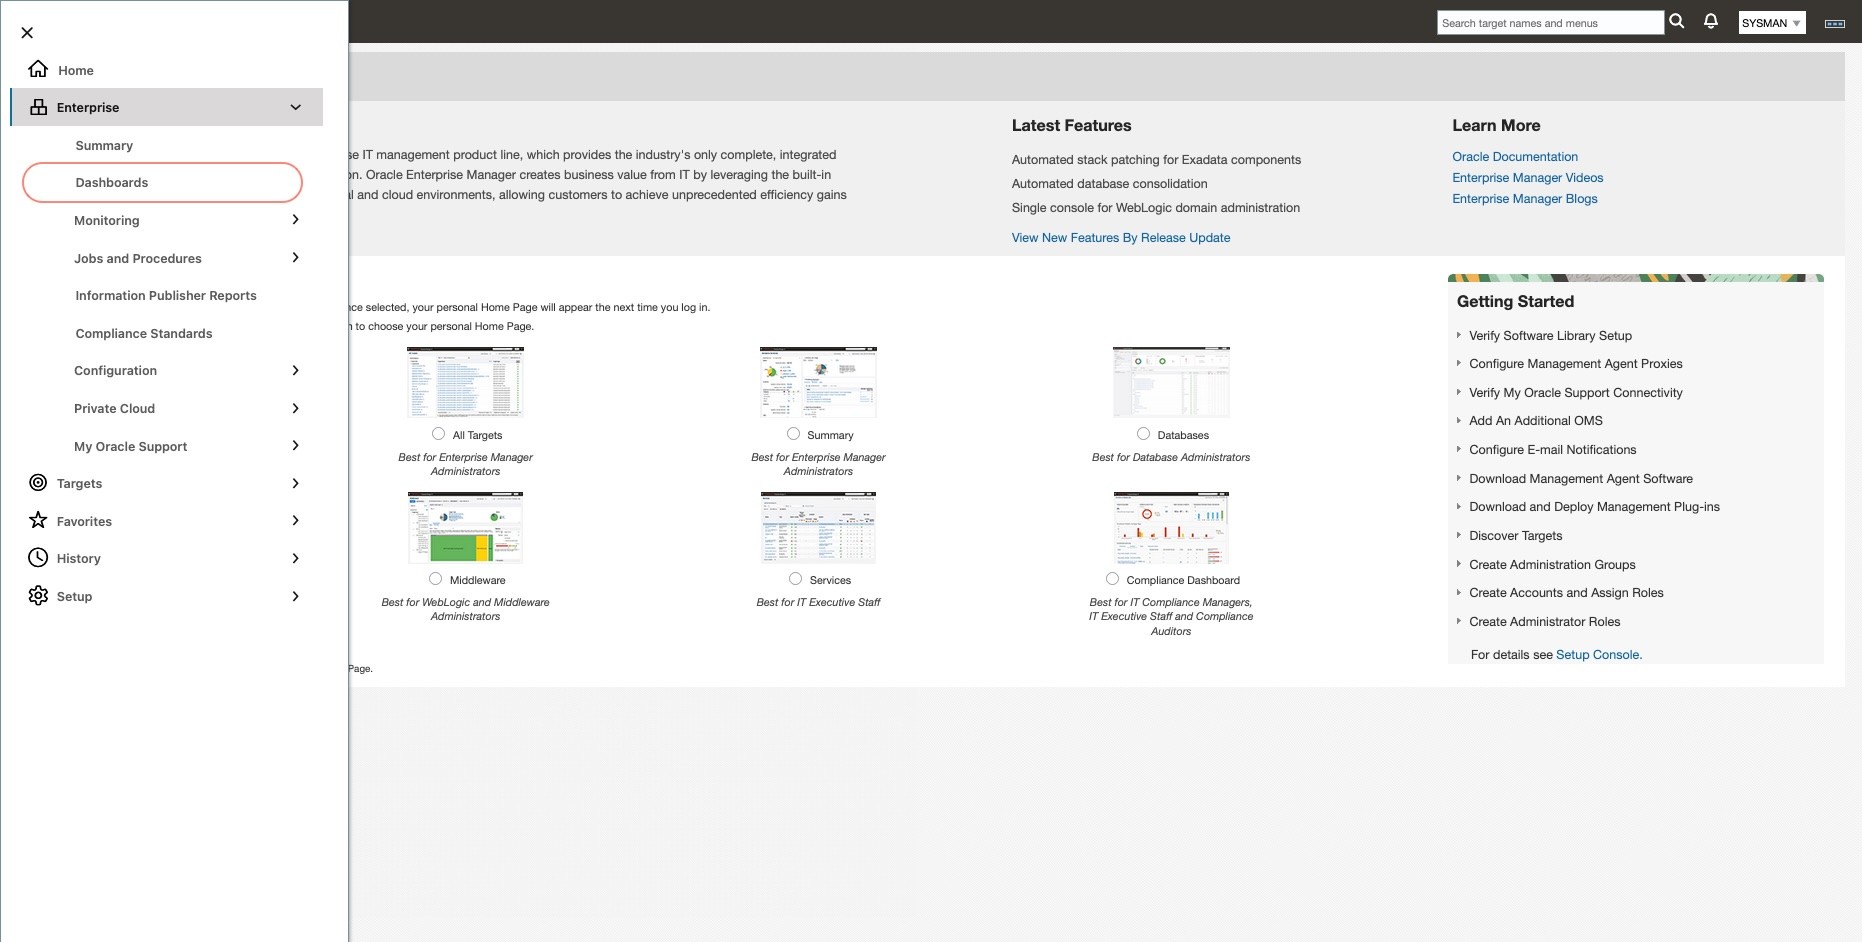This screenshot has height=942, width=1862.
Task: Click the Databases page thumbnail
Action: pyautogui.click(x=1171, y=382)
